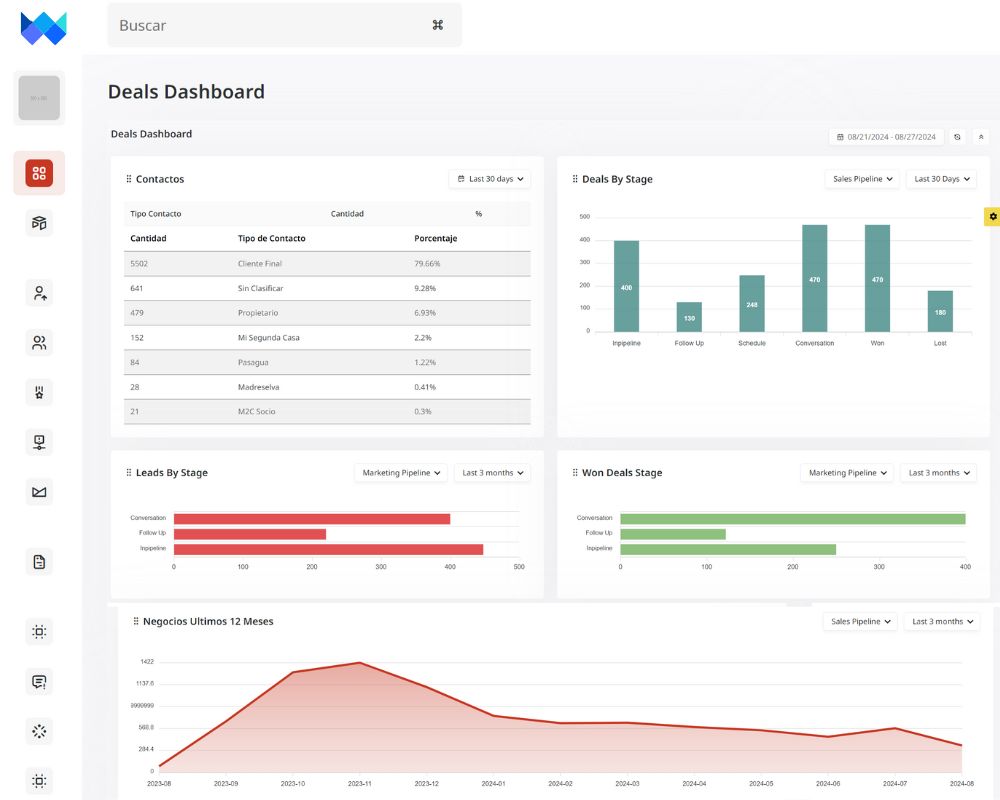Screen dimensions: 1000x800
Task: Click the gray avatar thumbnail in sidebar
Action: [39, 98]
